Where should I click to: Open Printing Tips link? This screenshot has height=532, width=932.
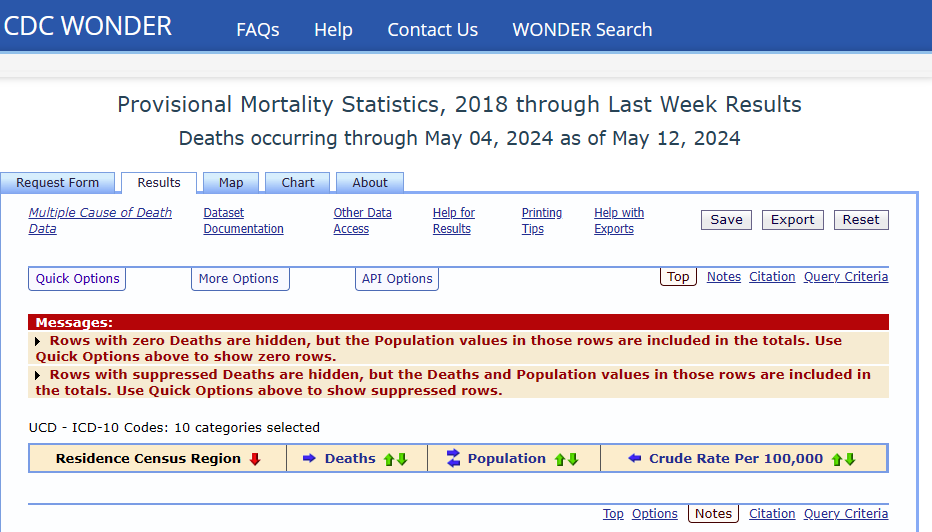[541, 221]
